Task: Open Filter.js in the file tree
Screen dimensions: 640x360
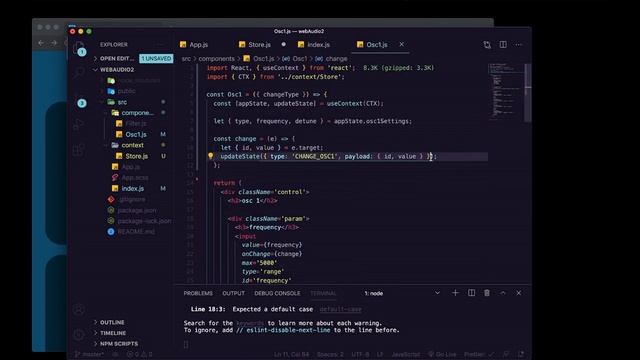Action: [136, 123]
